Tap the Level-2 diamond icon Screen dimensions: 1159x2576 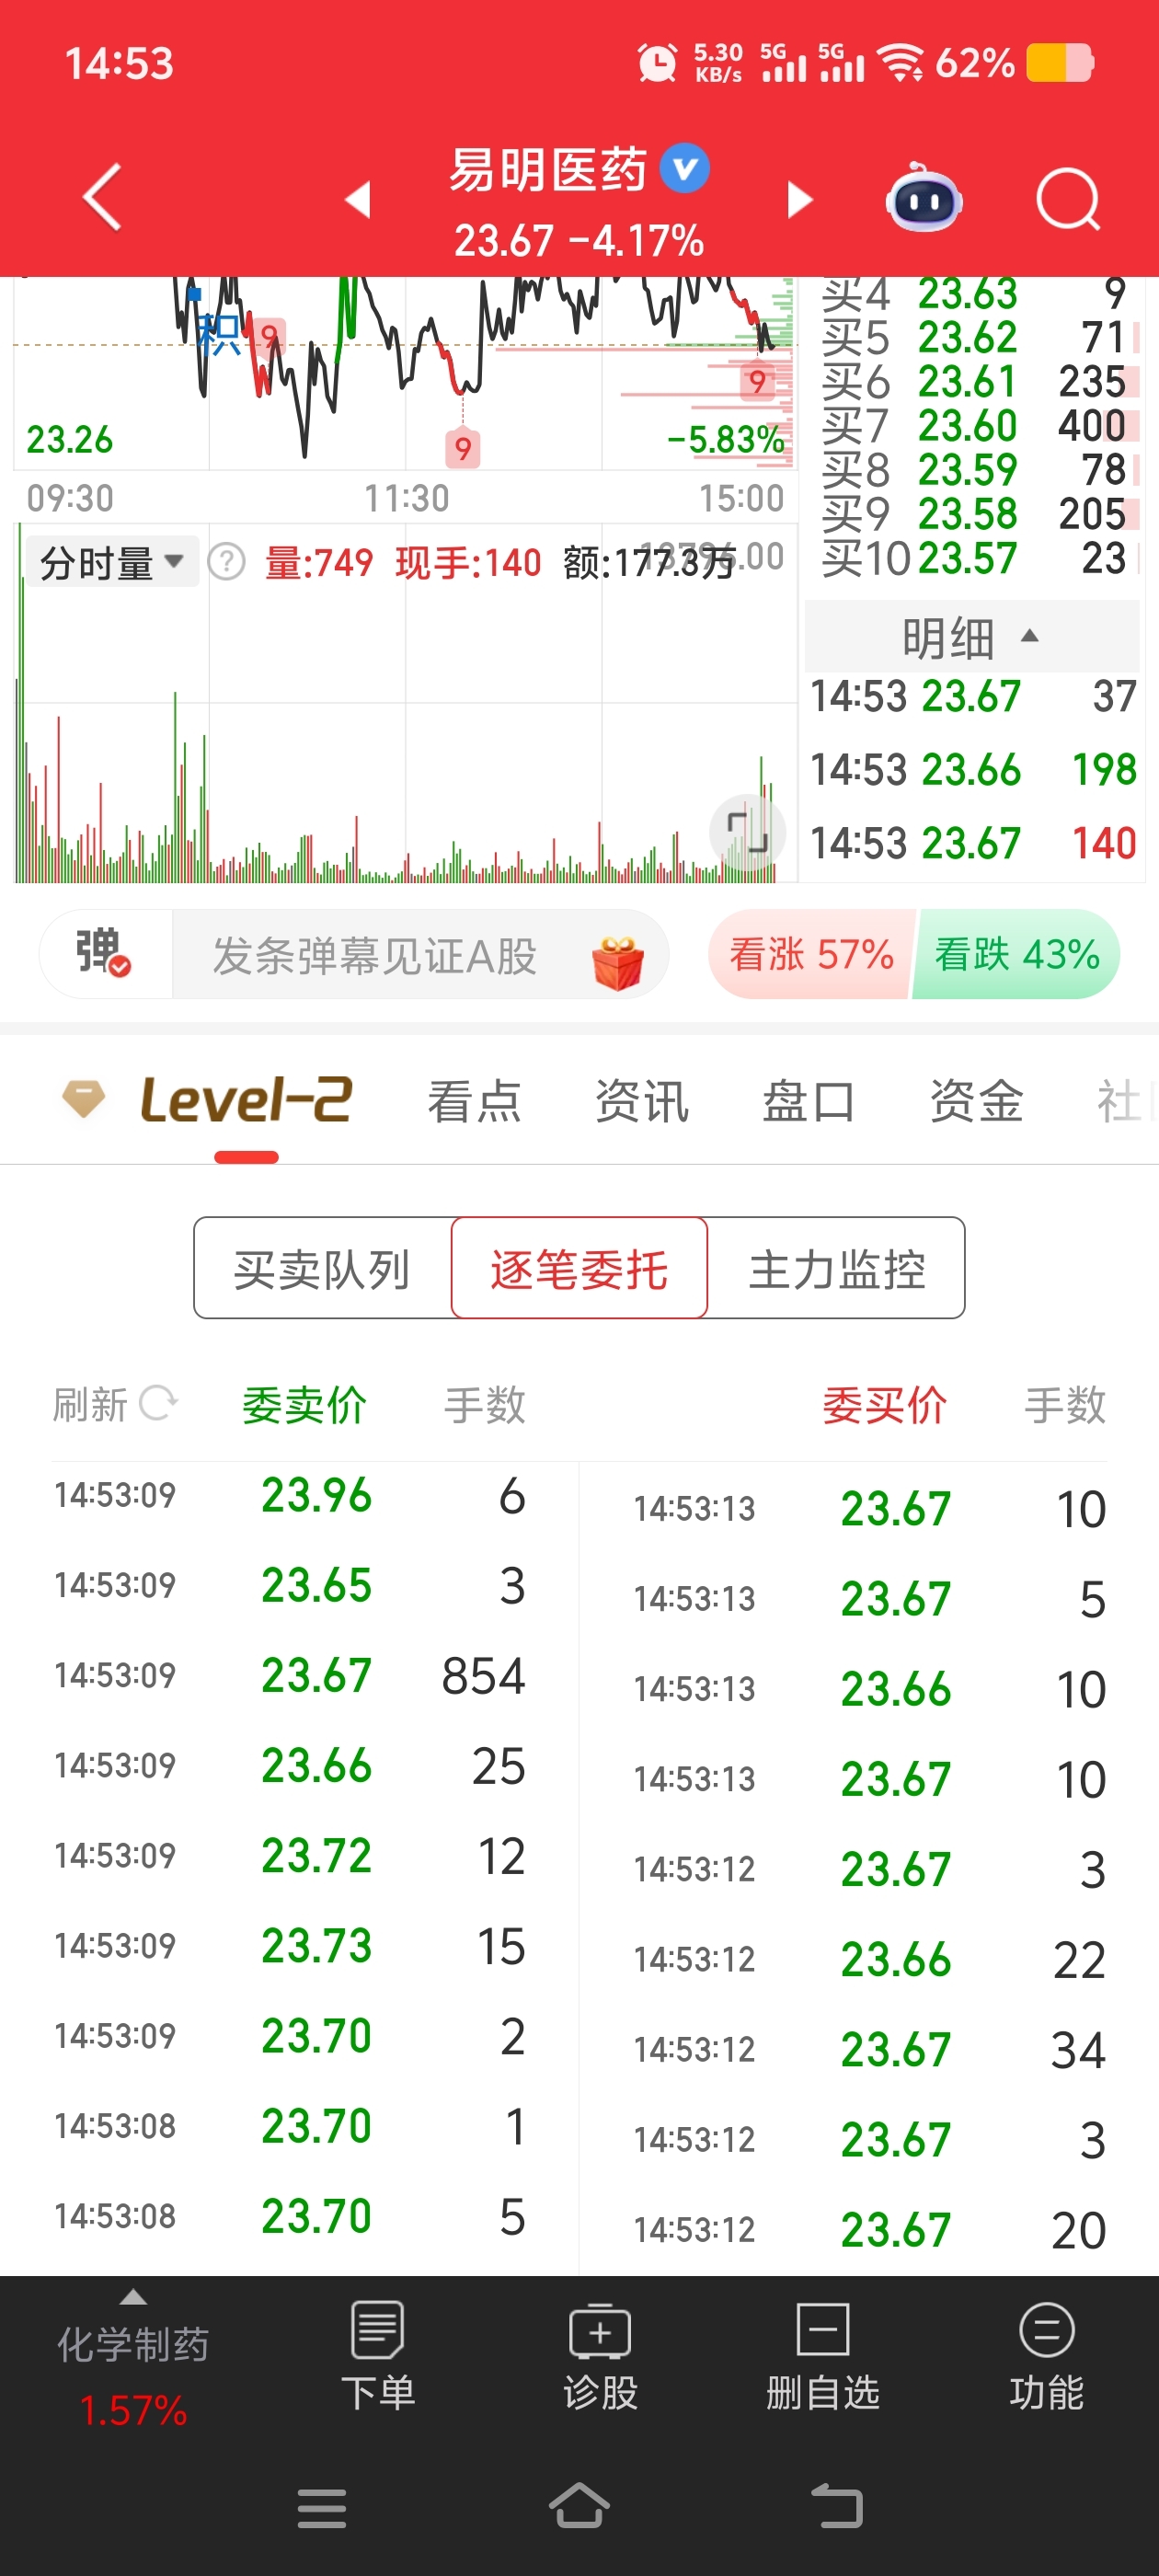(83, 1099)
